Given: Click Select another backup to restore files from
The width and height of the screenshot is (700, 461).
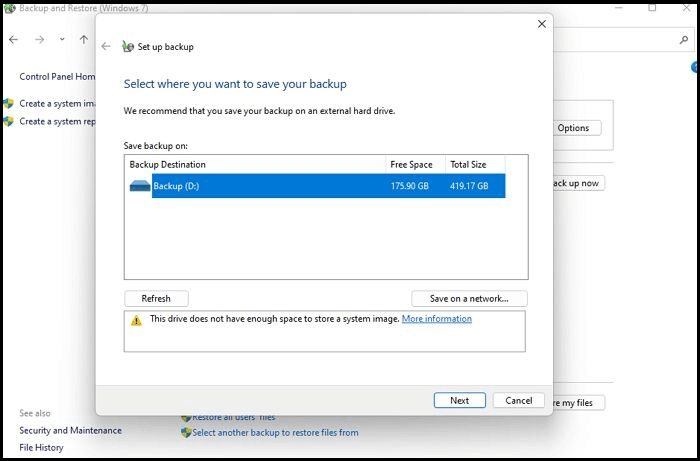Looking at the screenshot, I should click(x=275, y=433).
